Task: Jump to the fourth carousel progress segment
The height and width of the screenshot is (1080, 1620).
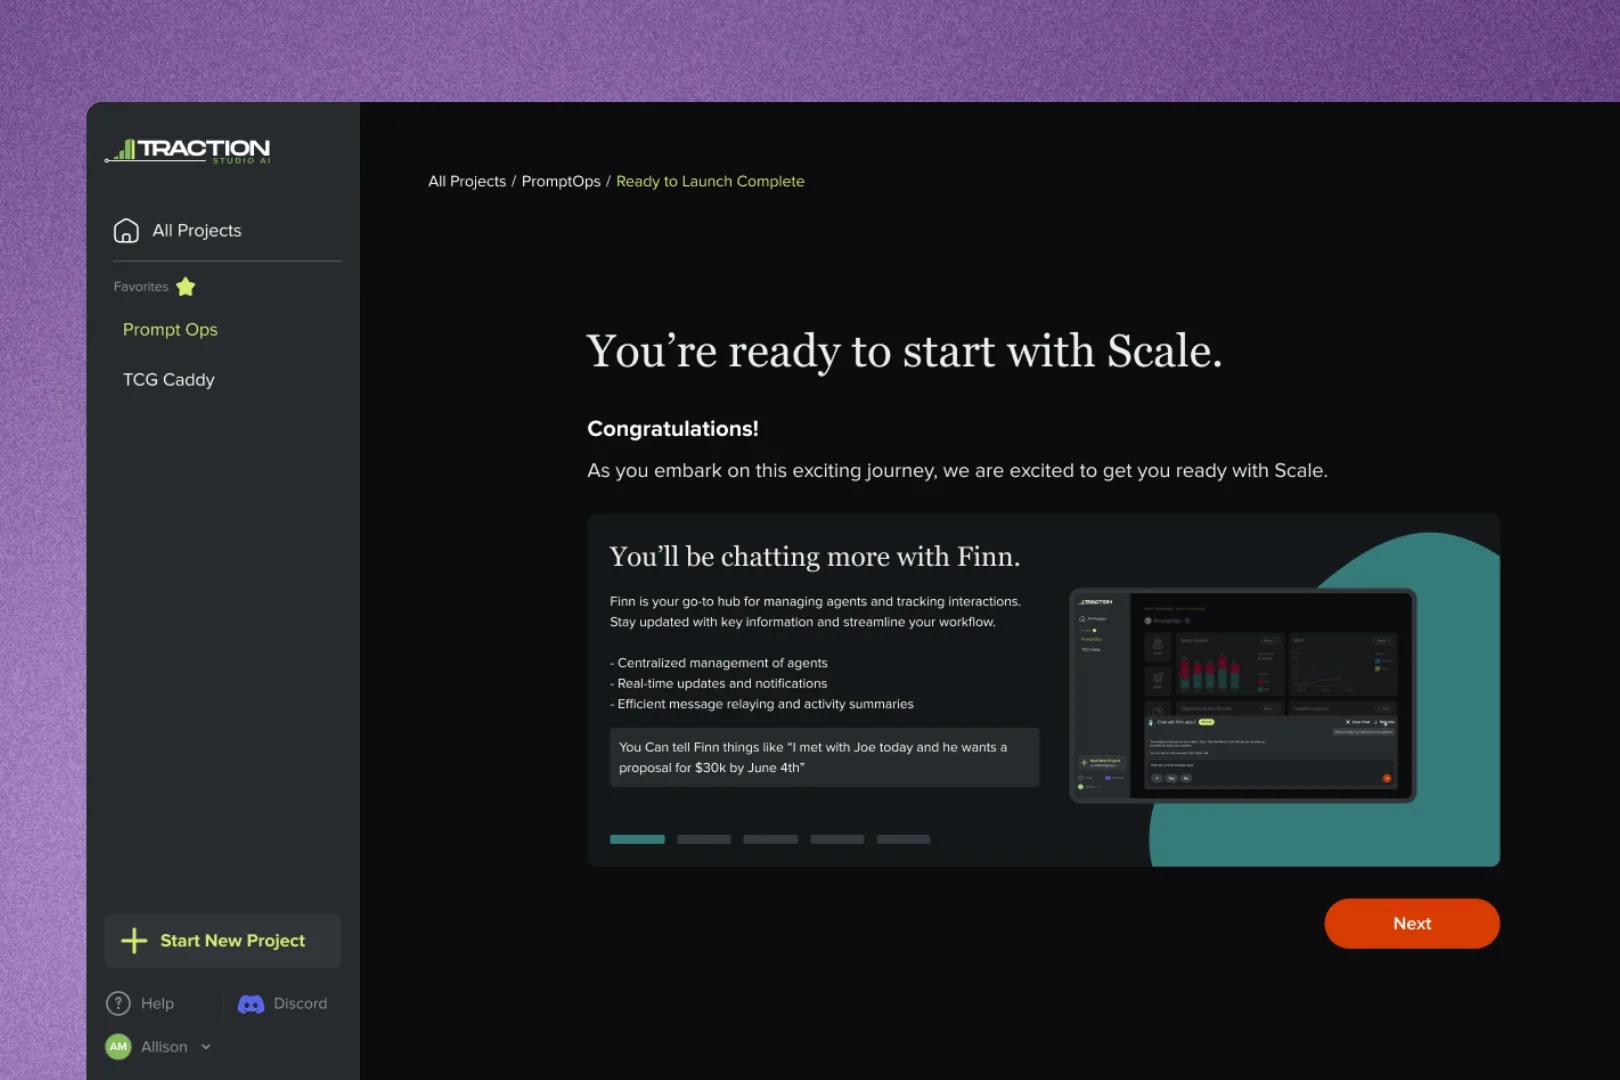Action: tap(837, 840)
